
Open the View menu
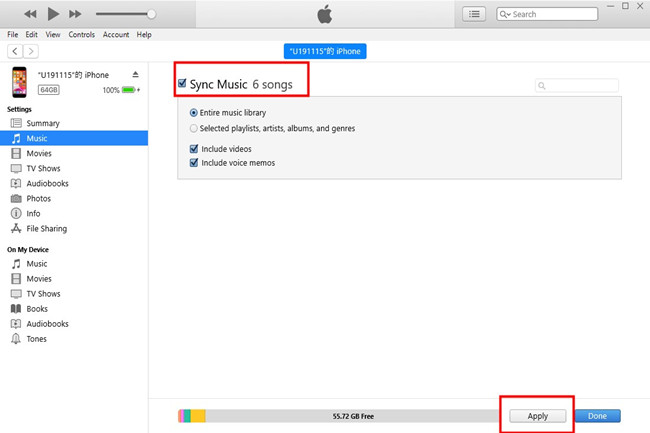[53, 34]
